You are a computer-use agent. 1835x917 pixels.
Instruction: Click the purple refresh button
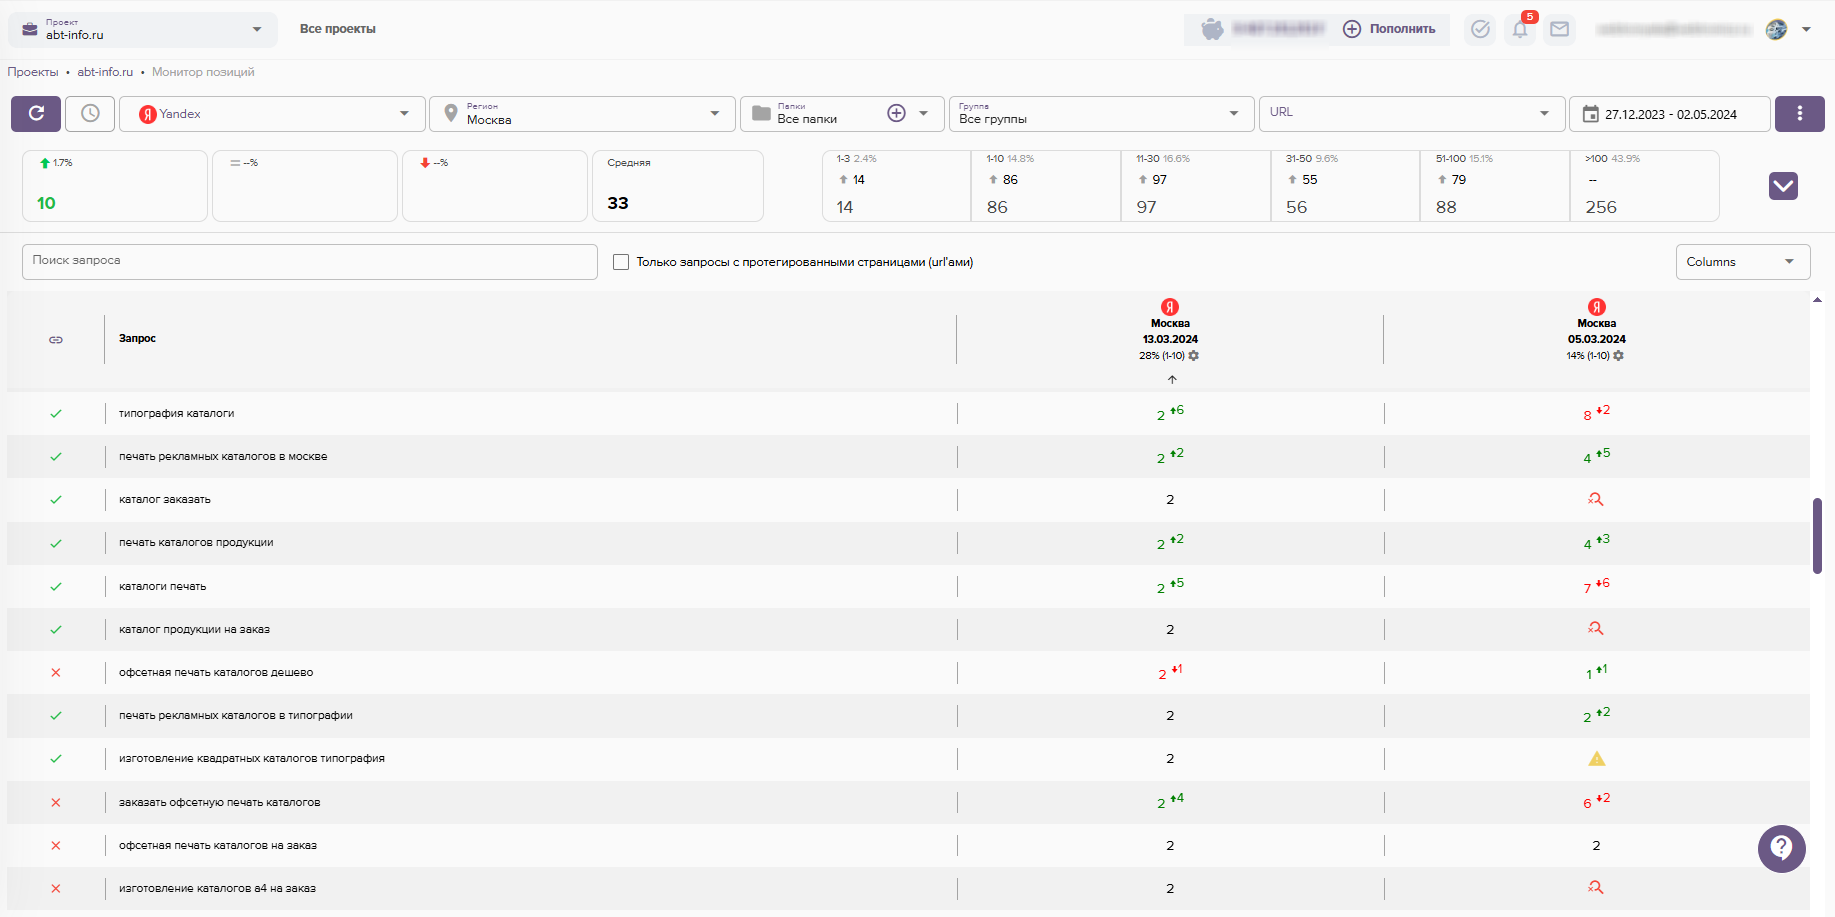tap(36, 114)
